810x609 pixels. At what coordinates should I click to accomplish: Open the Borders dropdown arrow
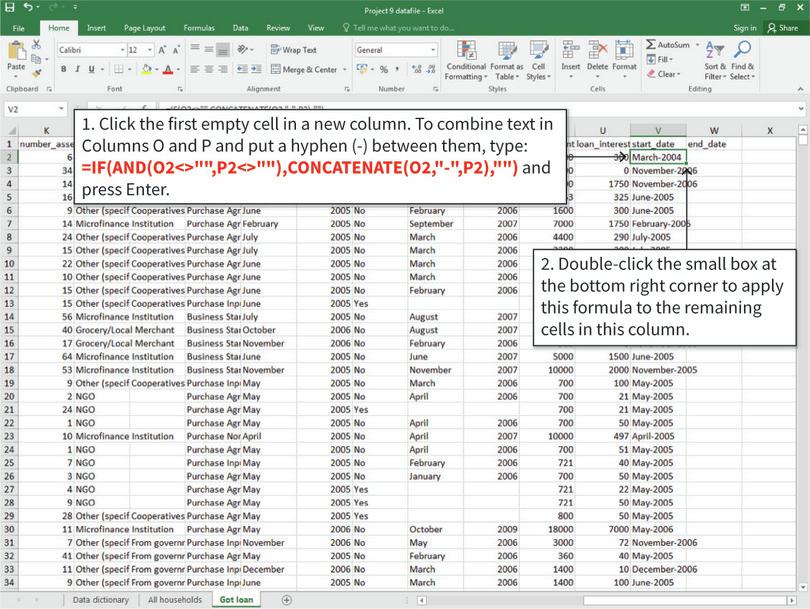pos(129,66)
